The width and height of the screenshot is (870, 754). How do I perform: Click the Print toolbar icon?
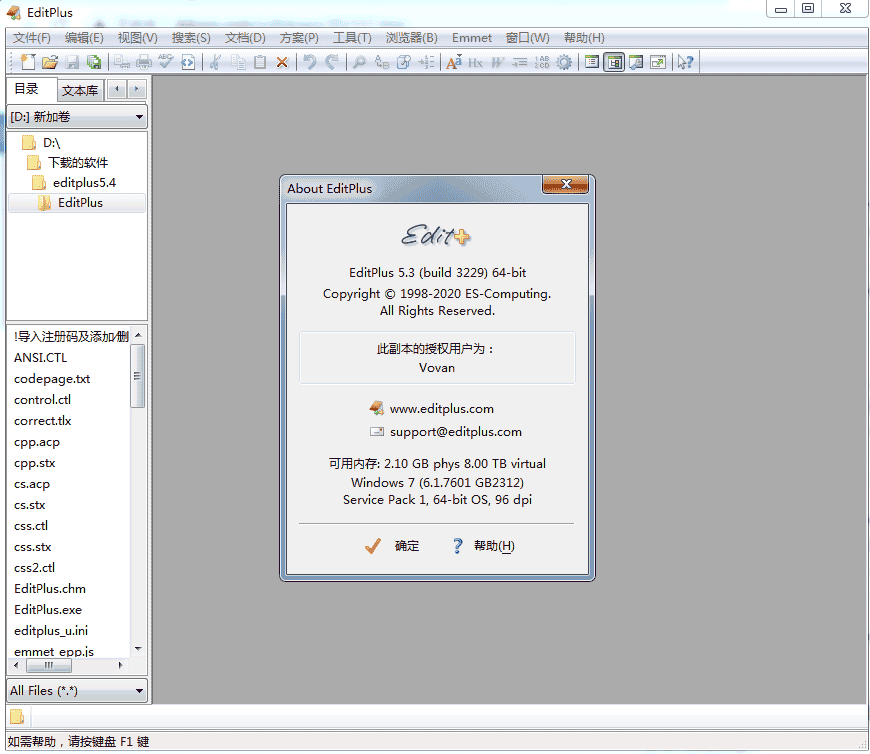(x=144, y=62)
